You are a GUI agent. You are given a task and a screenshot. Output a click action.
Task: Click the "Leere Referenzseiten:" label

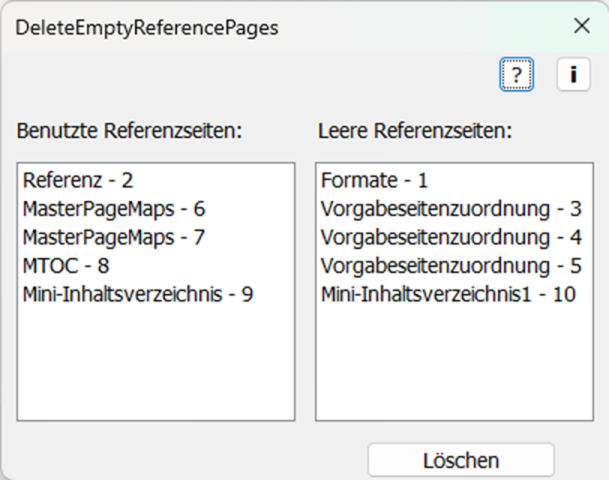[414, 131]
